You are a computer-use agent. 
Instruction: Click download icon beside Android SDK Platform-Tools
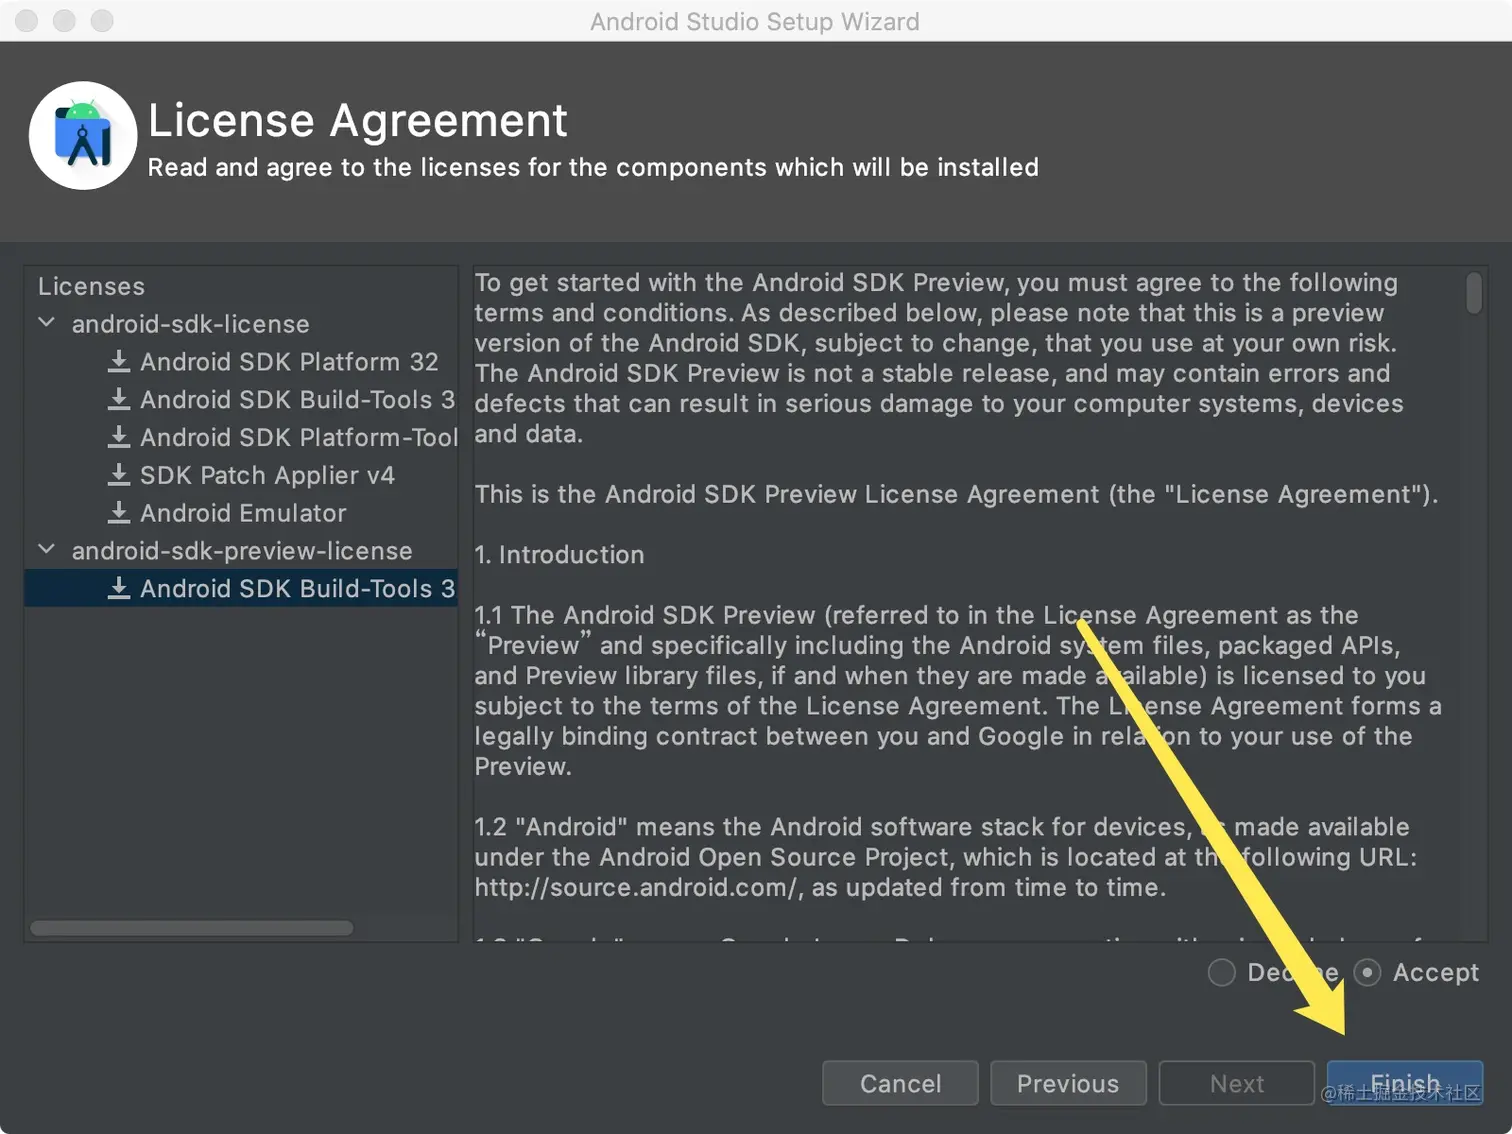click(x=119, y=437)
